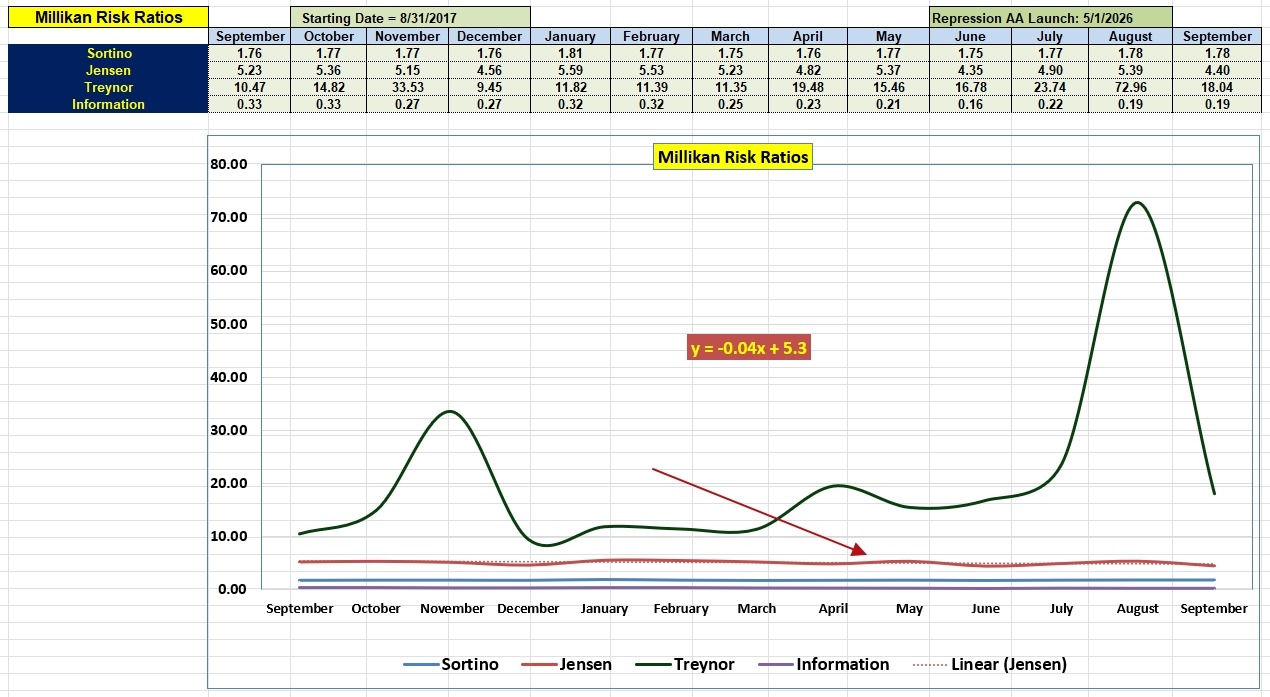The image size is (1270, 697).
Task: Select Information value 0.25 cell
Action: tap(730, 104)
